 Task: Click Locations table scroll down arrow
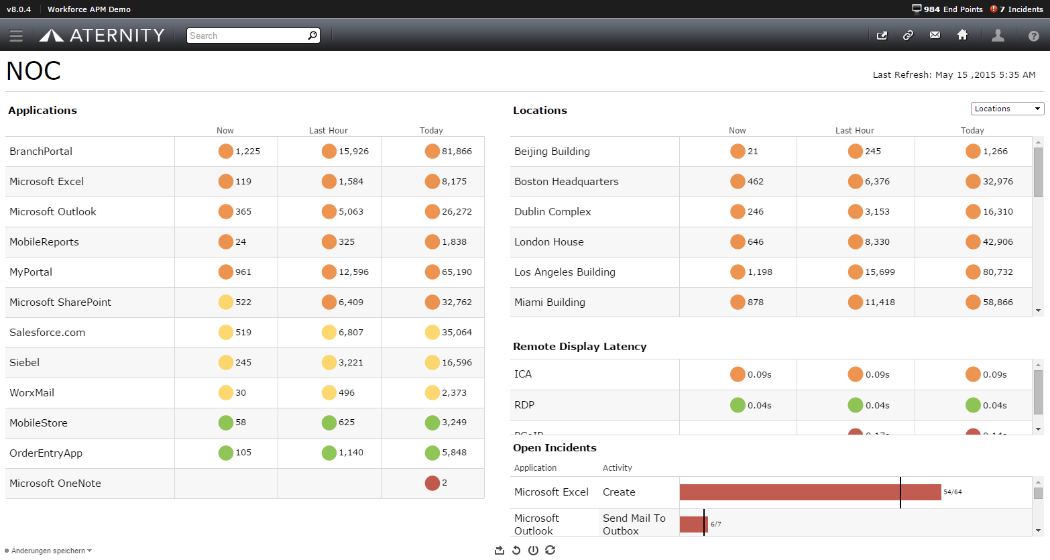(x=1038, y=310)
